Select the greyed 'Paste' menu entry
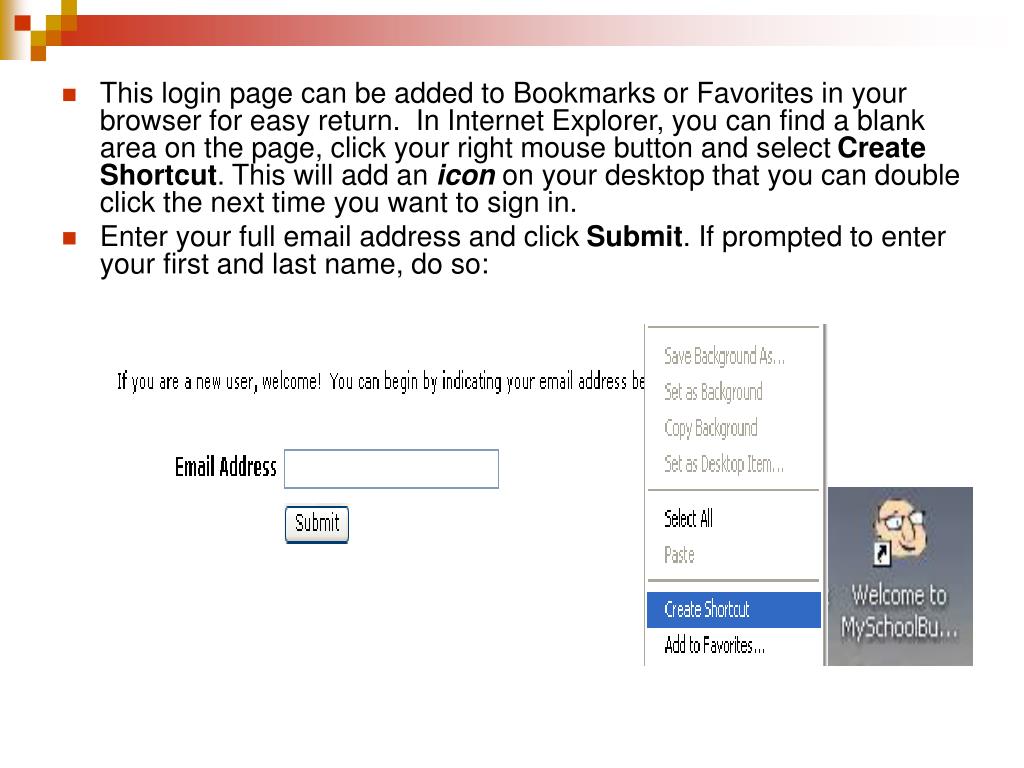Screen dimensions: 1024x768 679,555
